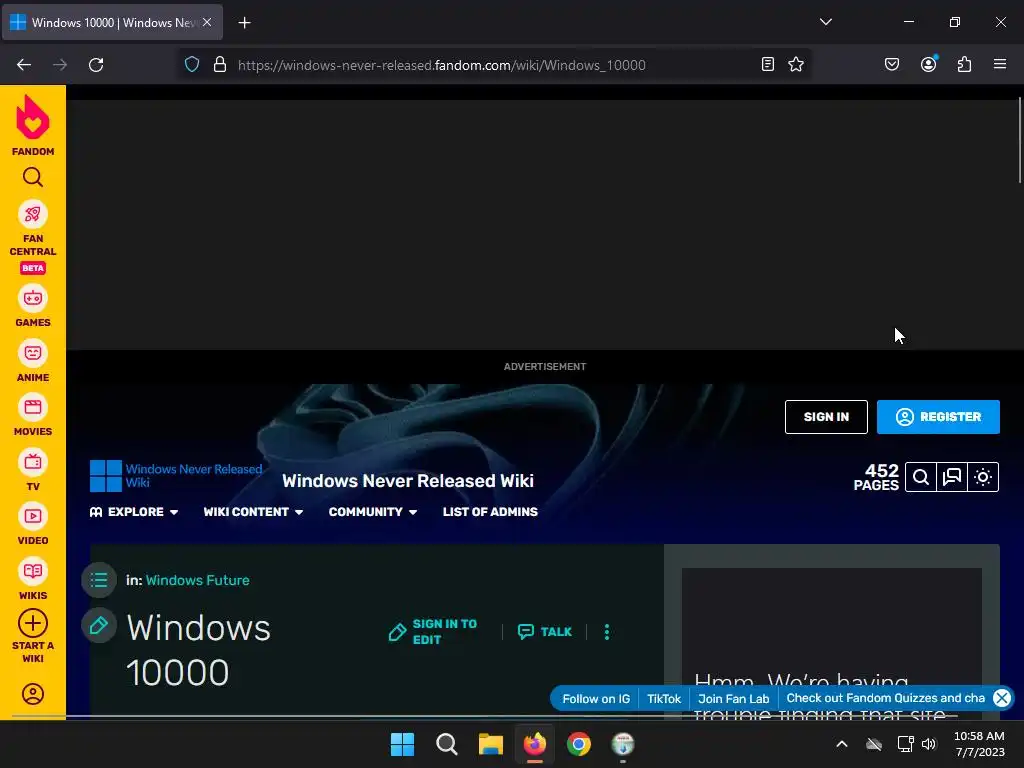Open Fandom sidebar search
The image size is (1024, 768).
click(x=33, y=177)
